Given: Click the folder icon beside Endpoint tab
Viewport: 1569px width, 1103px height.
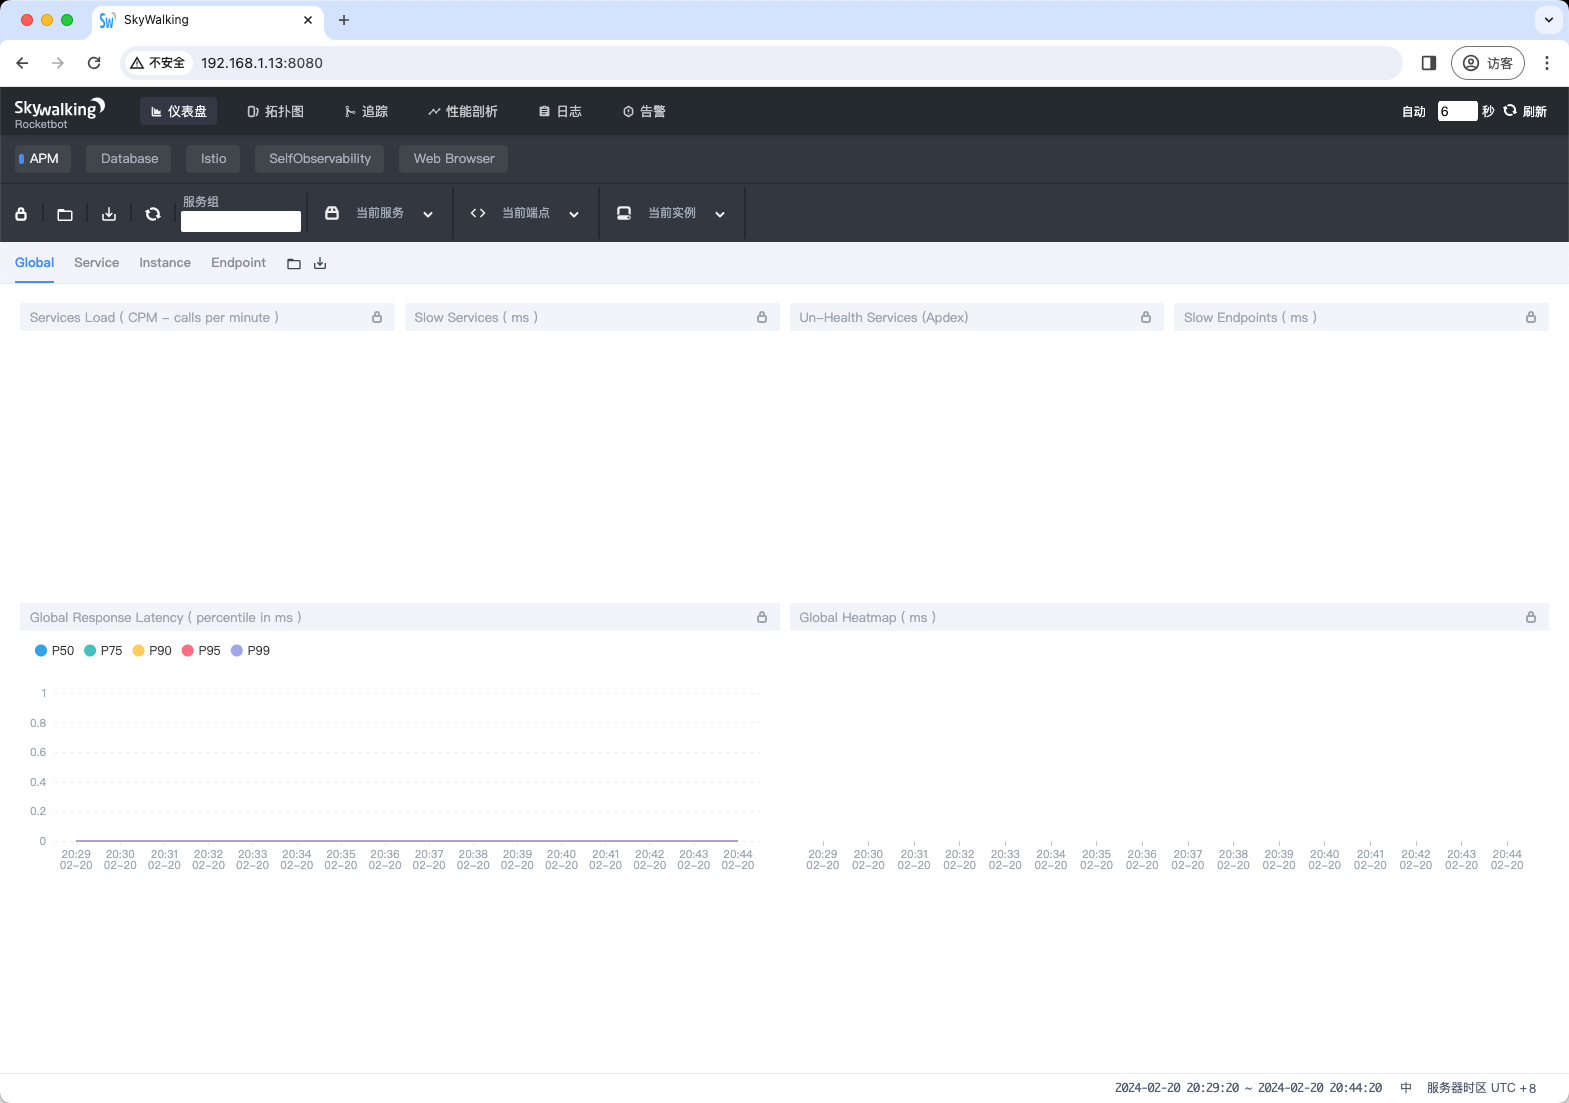Looking at the screenshot, I should click(294, 264).
